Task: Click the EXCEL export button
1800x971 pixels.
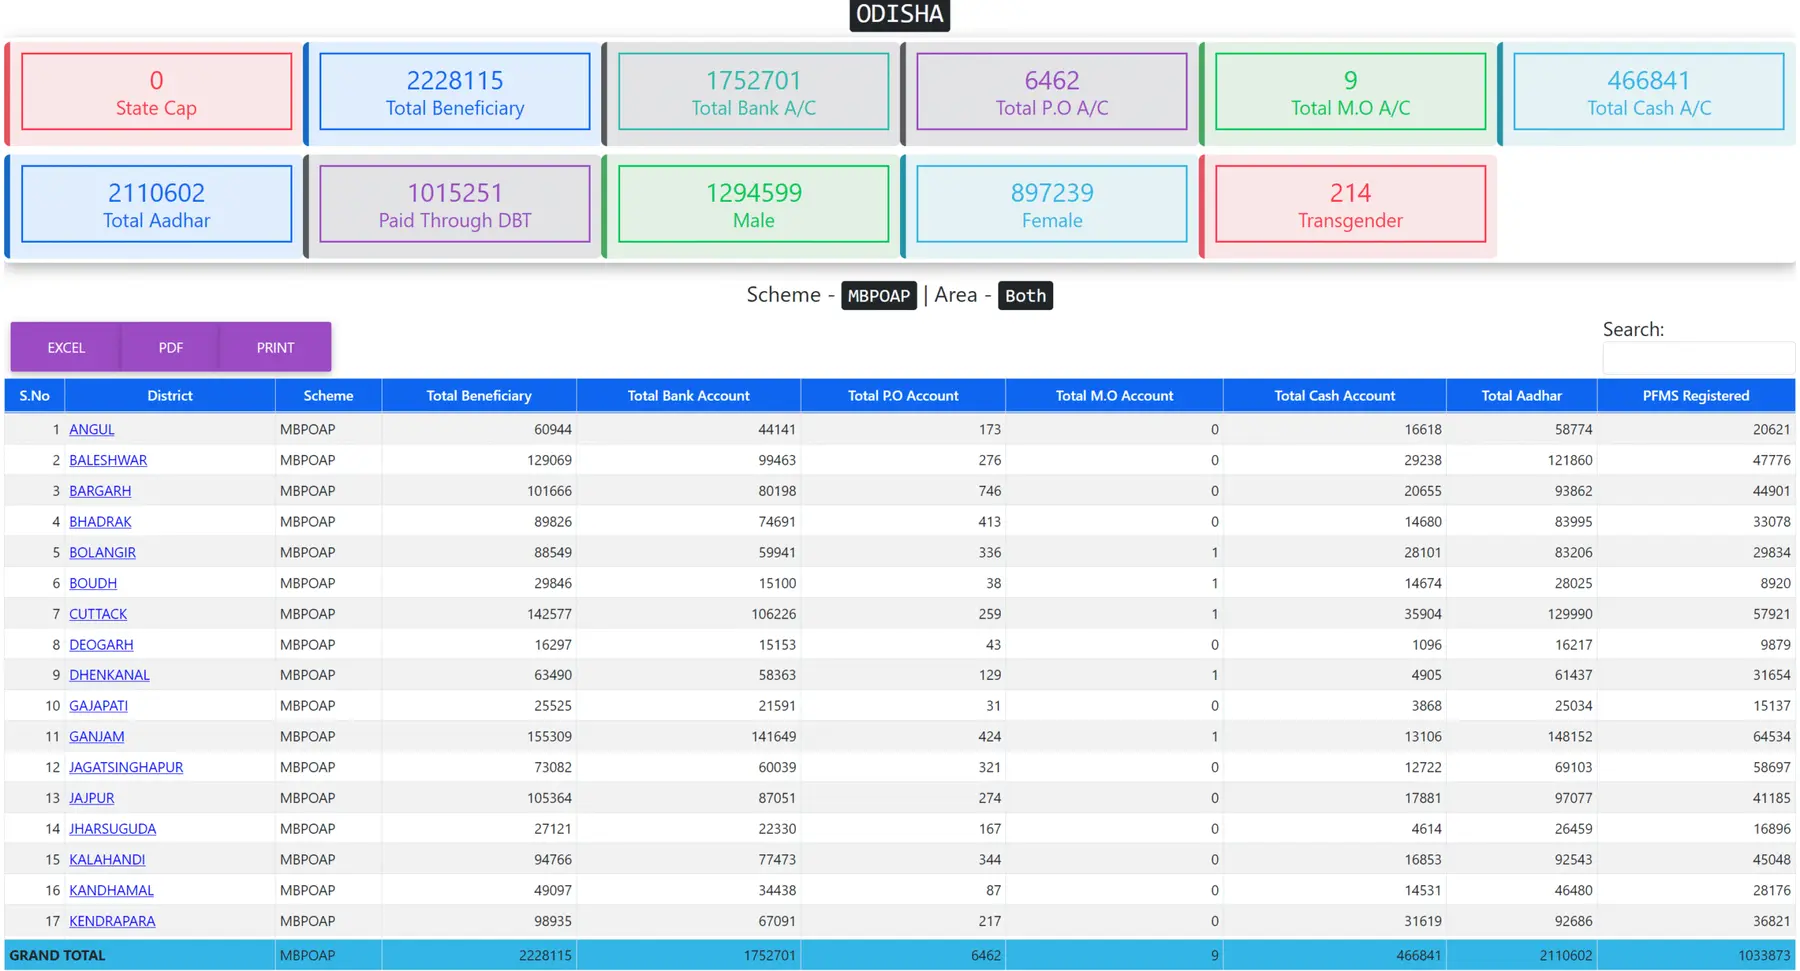Action: 64,347
